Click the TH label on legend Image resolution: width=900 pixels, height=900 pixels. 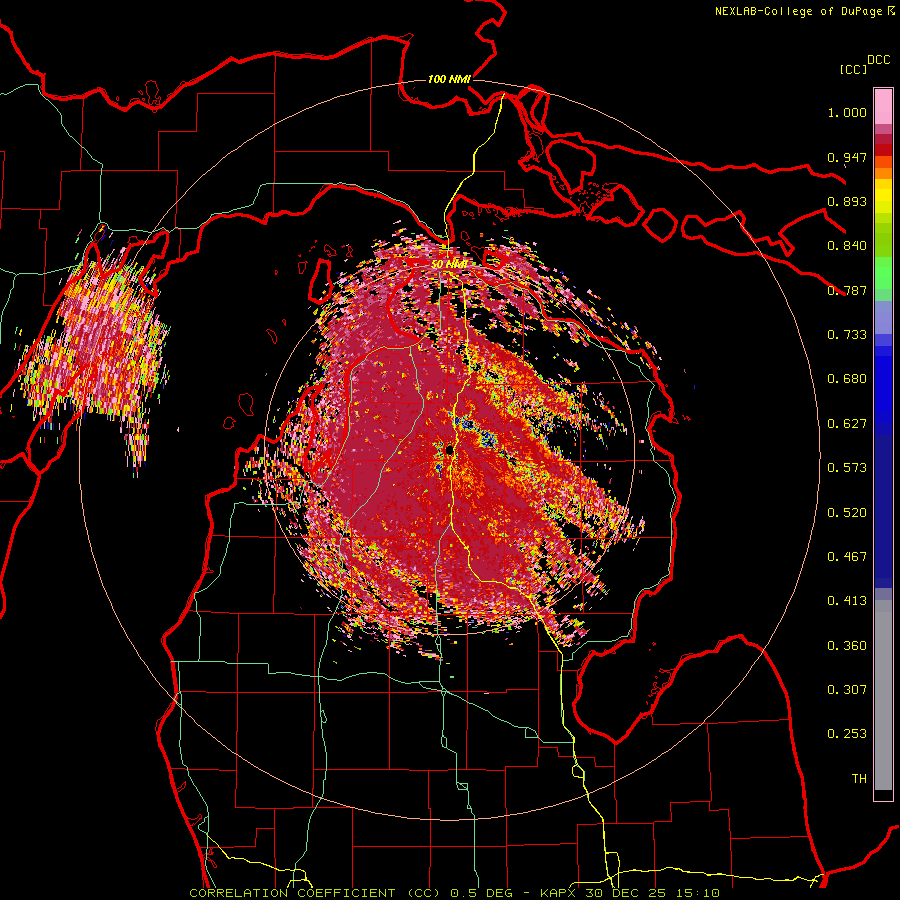pos(859,779)
